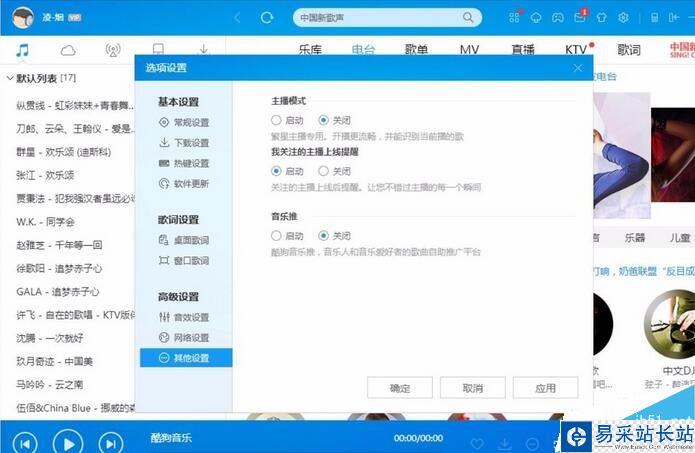Select song 玖月奇迹 - 中国美
This screenshot has height=453, width=695.
[x=55, y=361]
